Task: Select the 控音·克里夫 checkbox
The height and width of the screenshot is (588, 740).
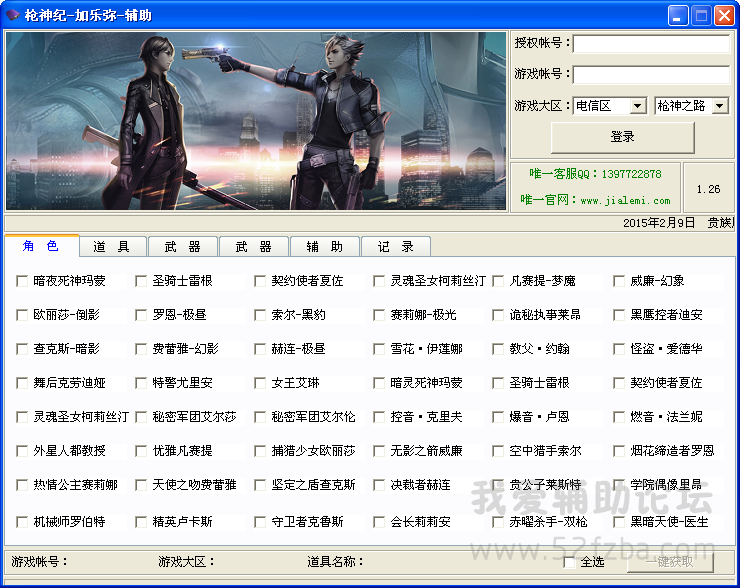Action: point(378,417)
